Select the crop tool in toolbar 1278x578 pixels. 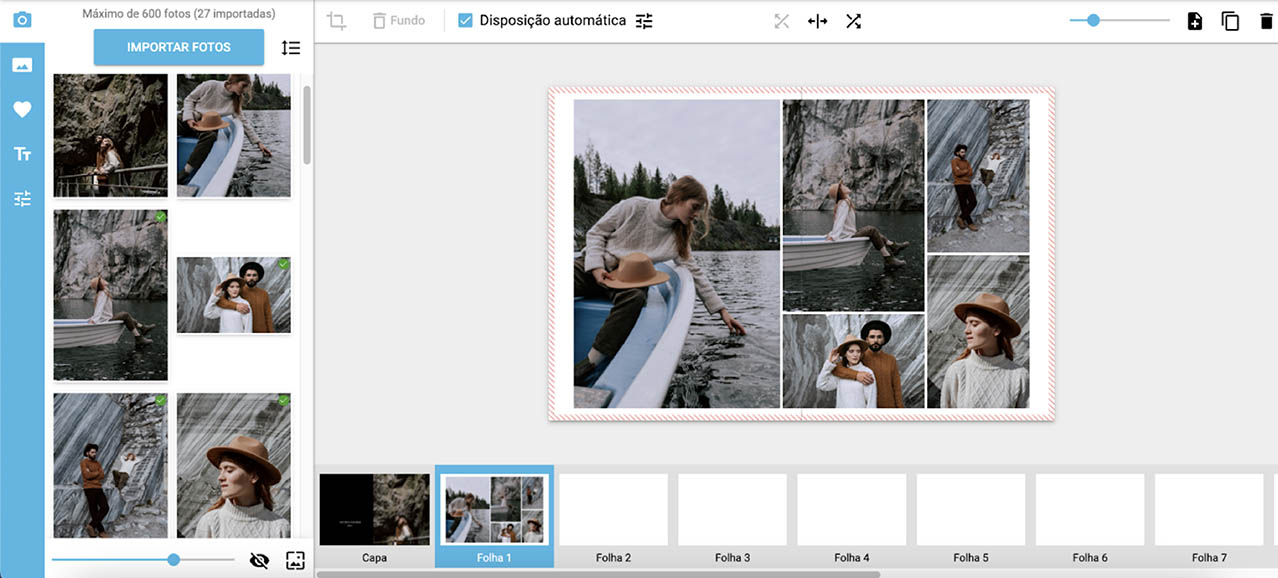(337, 21)
